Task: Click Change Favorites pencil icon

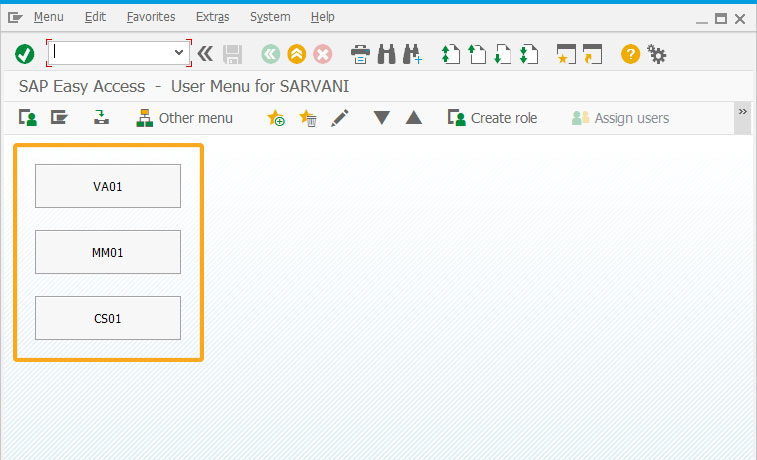Action: point(340,118)
